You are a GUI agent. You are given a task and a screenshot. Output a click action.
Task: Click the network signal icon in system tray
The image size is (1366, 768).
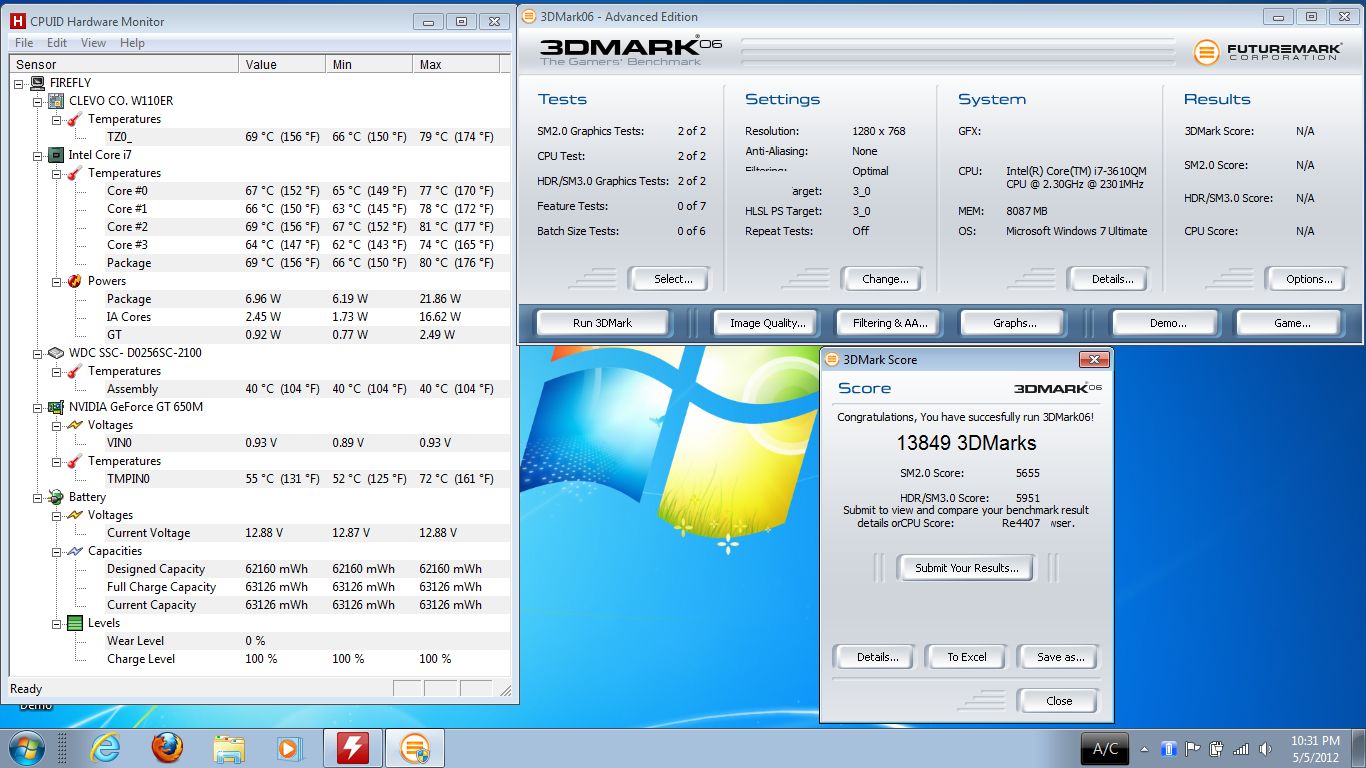point(1241,749)
